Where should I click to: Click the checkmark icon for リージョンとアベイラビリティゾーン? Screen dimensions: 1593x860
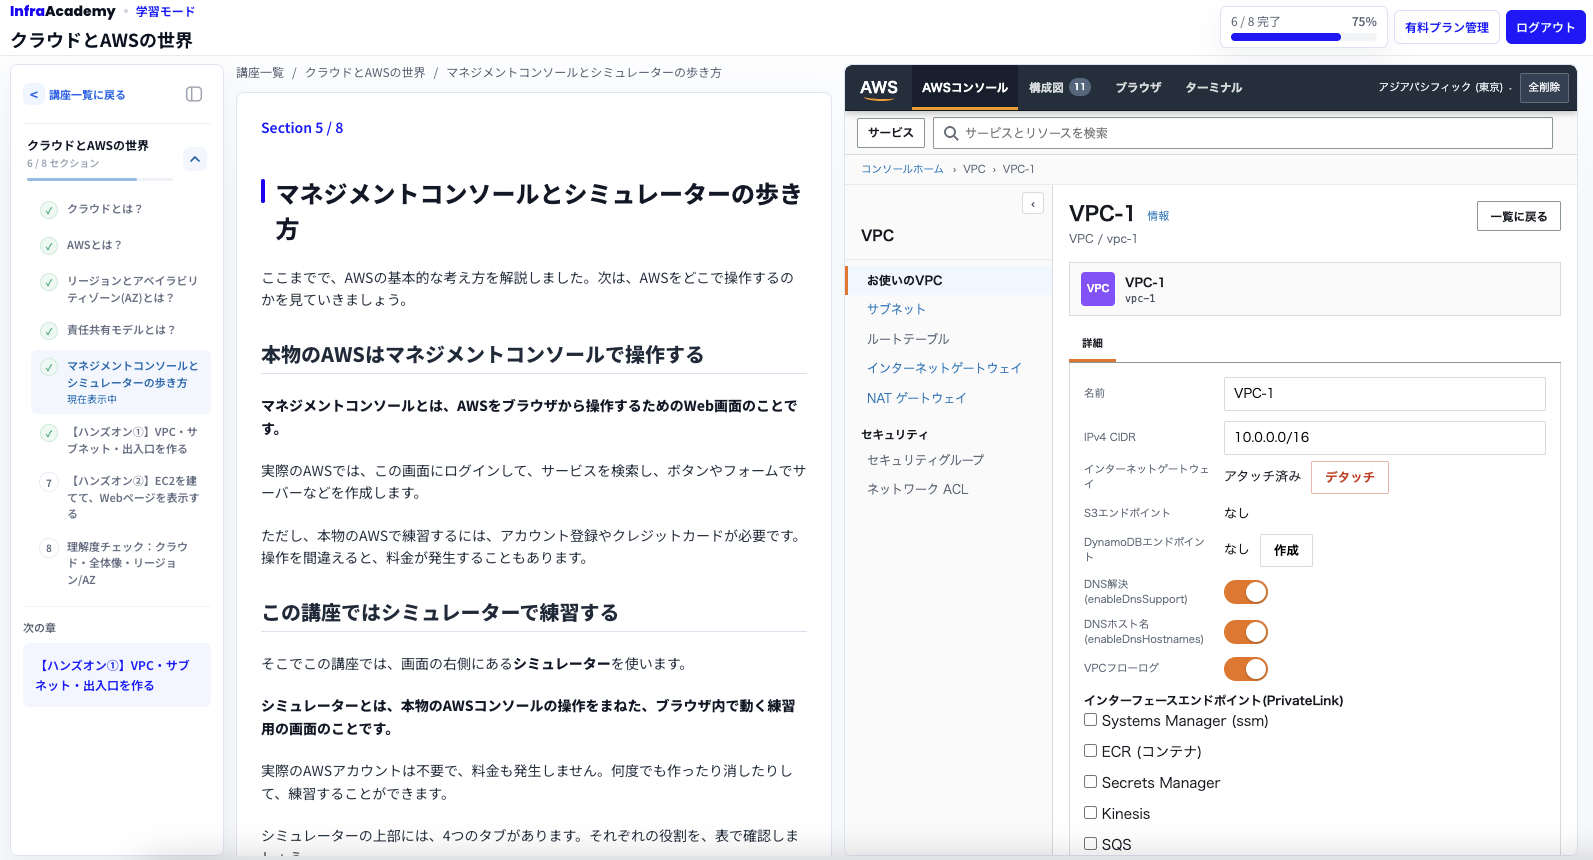point(48,282)
